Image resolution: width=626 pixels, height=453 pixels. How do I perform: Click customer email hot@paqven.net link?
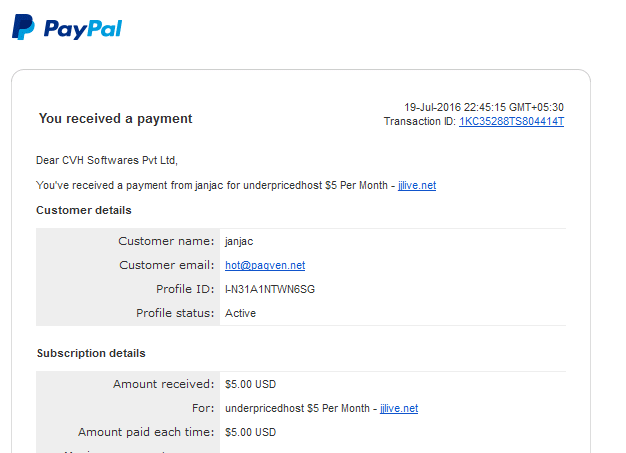tap(265, 265)
